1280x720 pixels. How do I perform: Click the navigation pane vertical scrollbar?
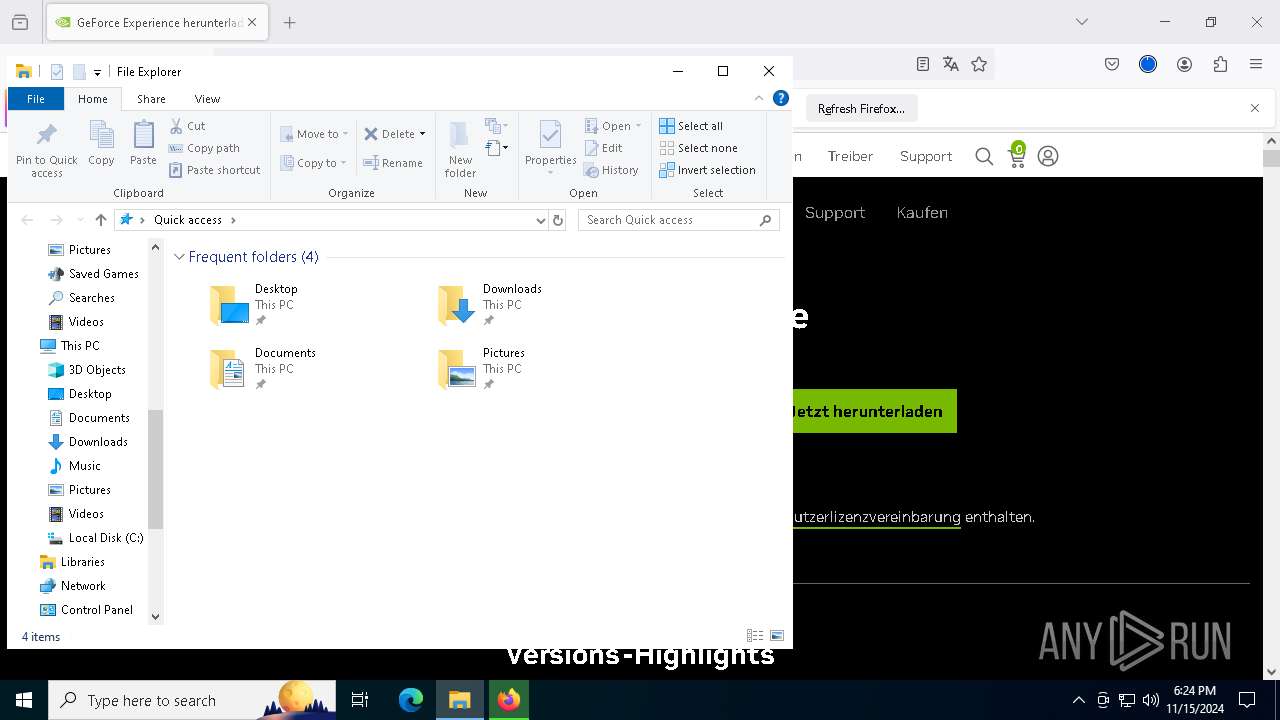155,432
